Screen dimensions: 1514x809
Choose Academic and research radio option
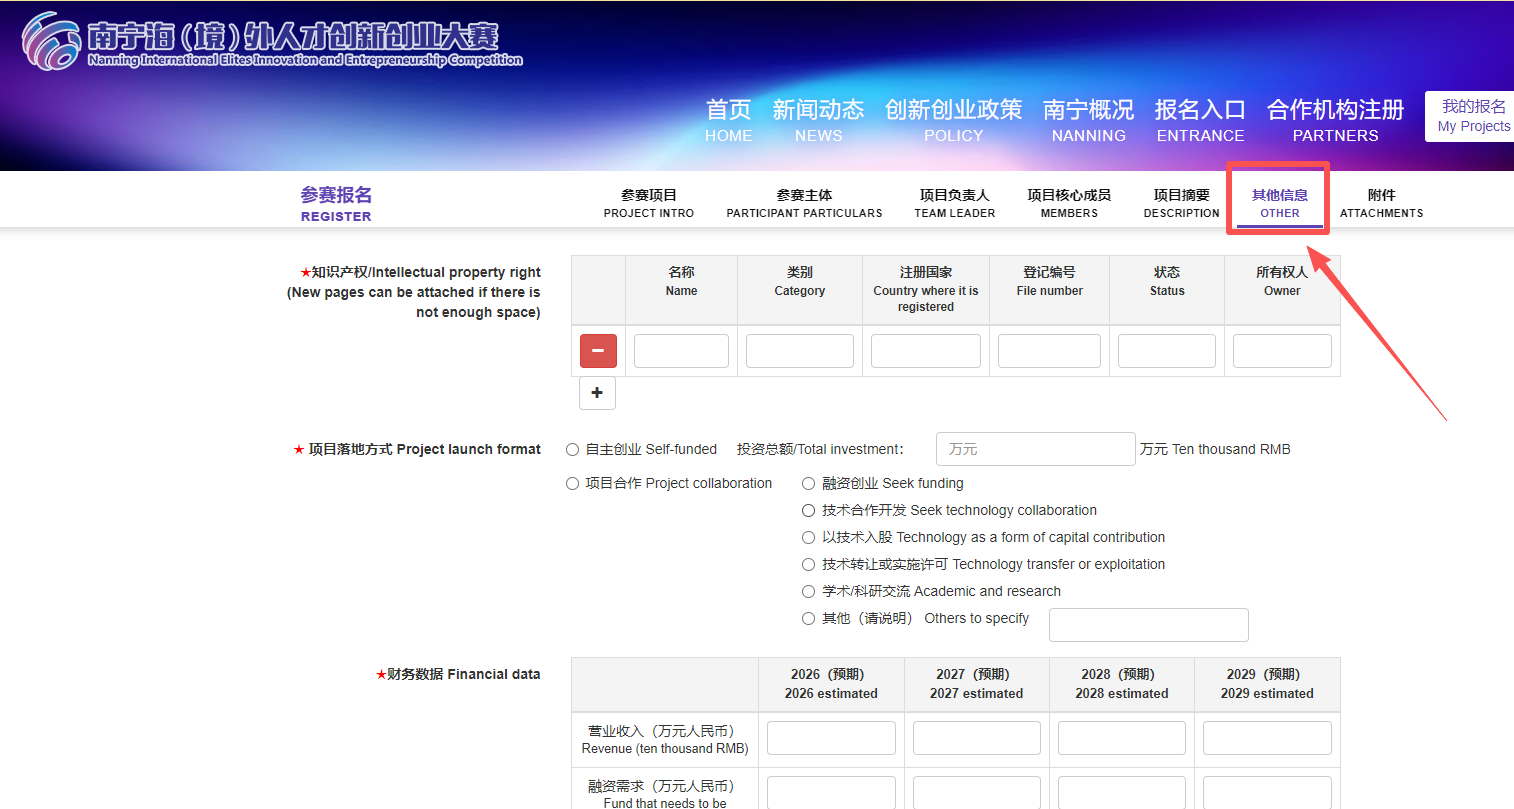pyautogui.click(x=809, y=592)
